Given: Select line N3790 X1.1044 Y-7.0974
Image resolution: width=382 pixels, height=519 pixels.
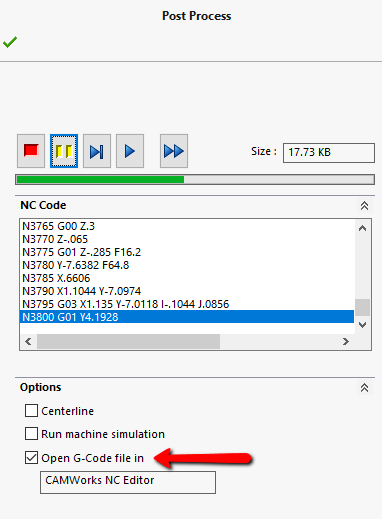Looking at the screenshot, I should pos(187,291).
